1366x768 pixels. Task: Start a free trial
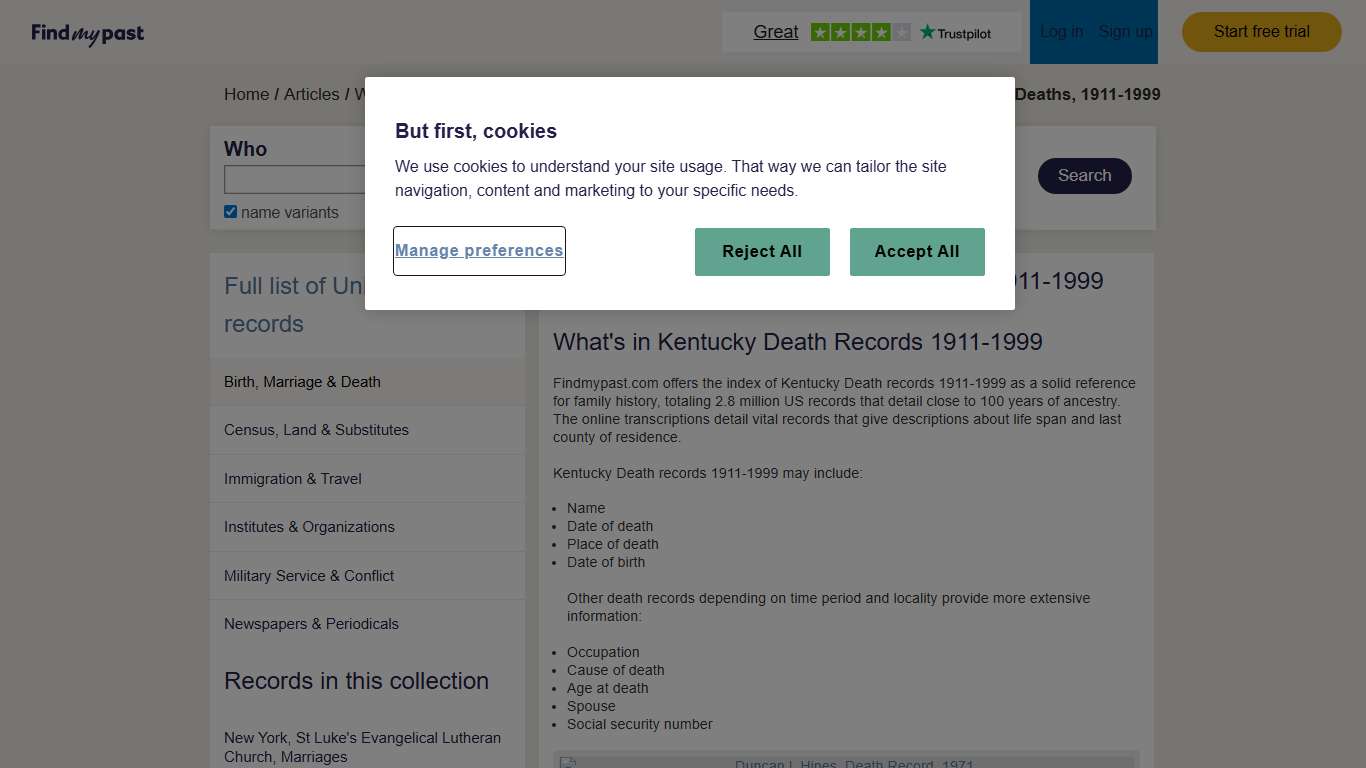coord(1261,31)
